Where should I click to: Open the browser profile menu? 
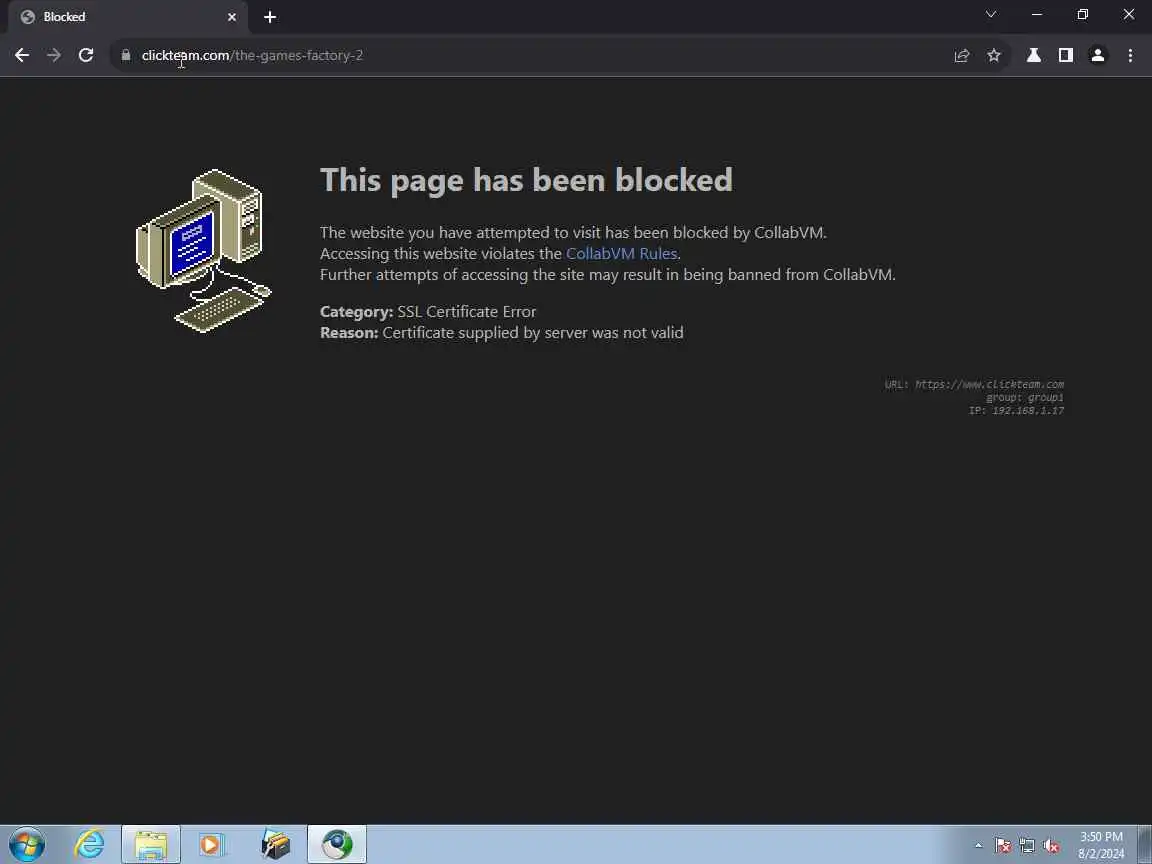pyautogui.click(x=1098, y=55)
